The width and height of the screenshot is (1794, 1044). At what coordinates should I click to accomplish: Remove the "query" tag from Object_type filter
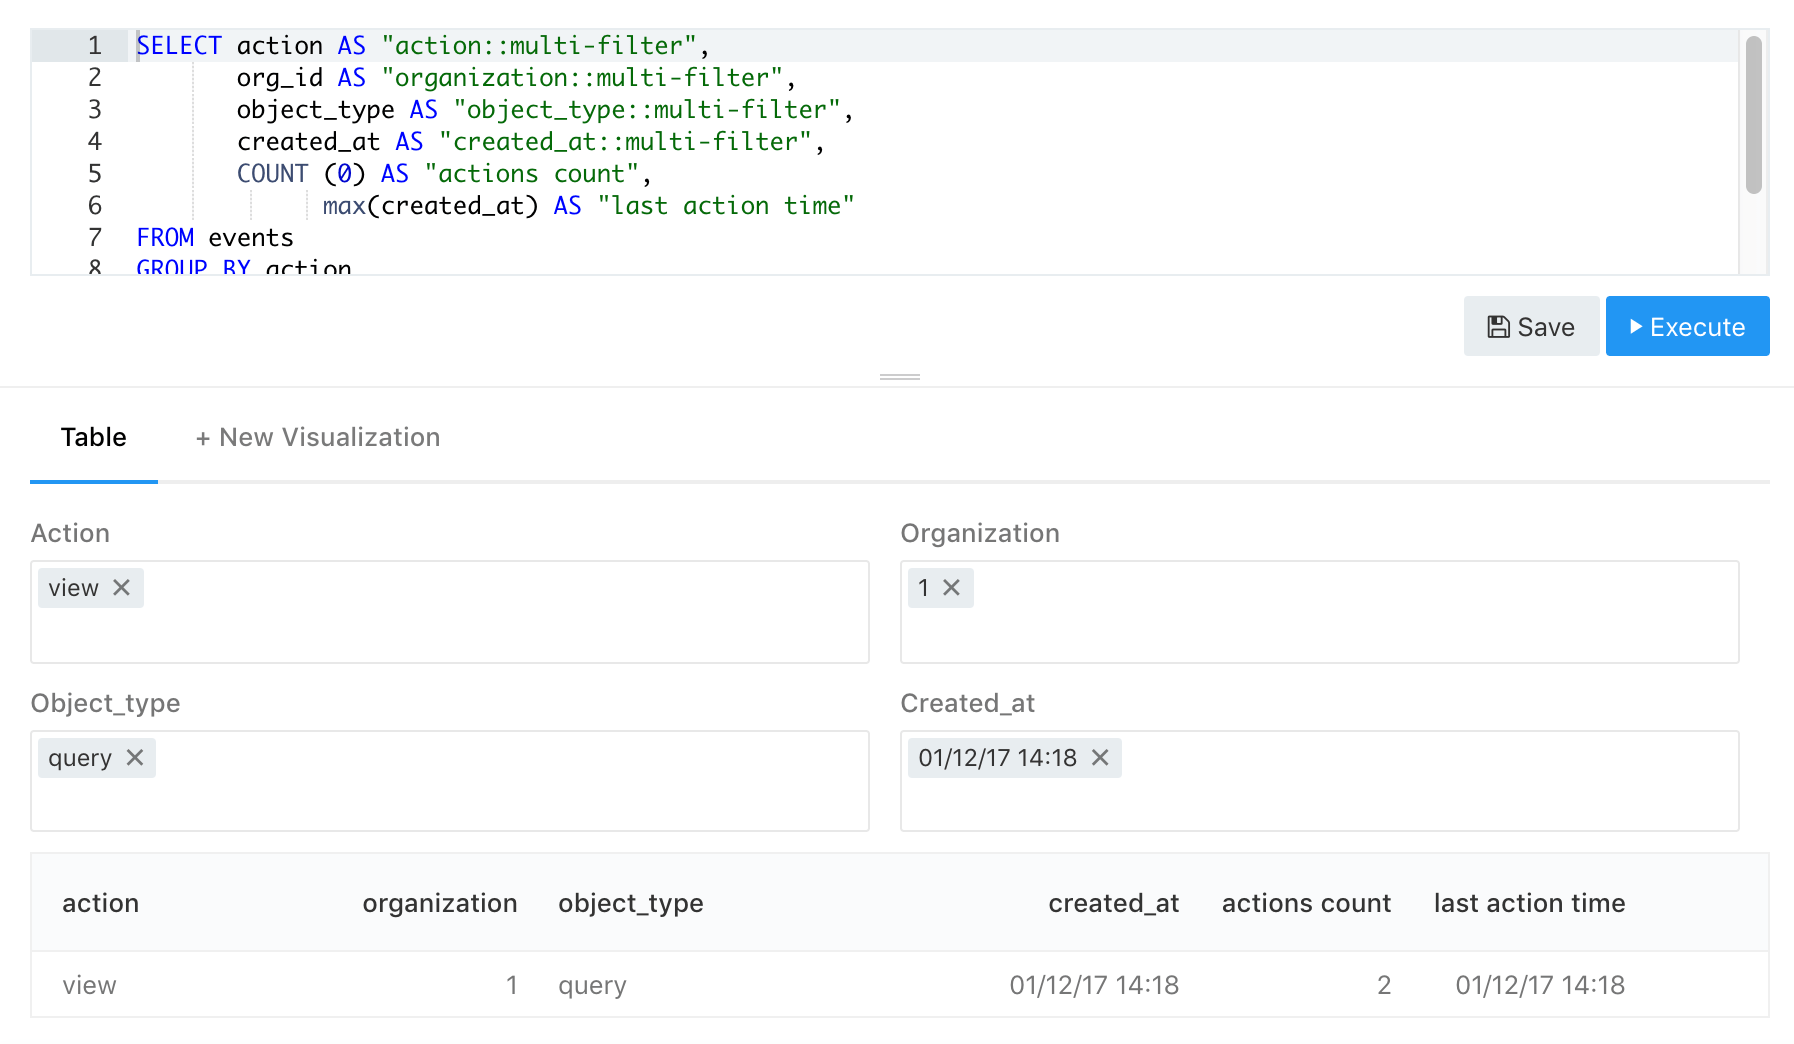(137, 758)
